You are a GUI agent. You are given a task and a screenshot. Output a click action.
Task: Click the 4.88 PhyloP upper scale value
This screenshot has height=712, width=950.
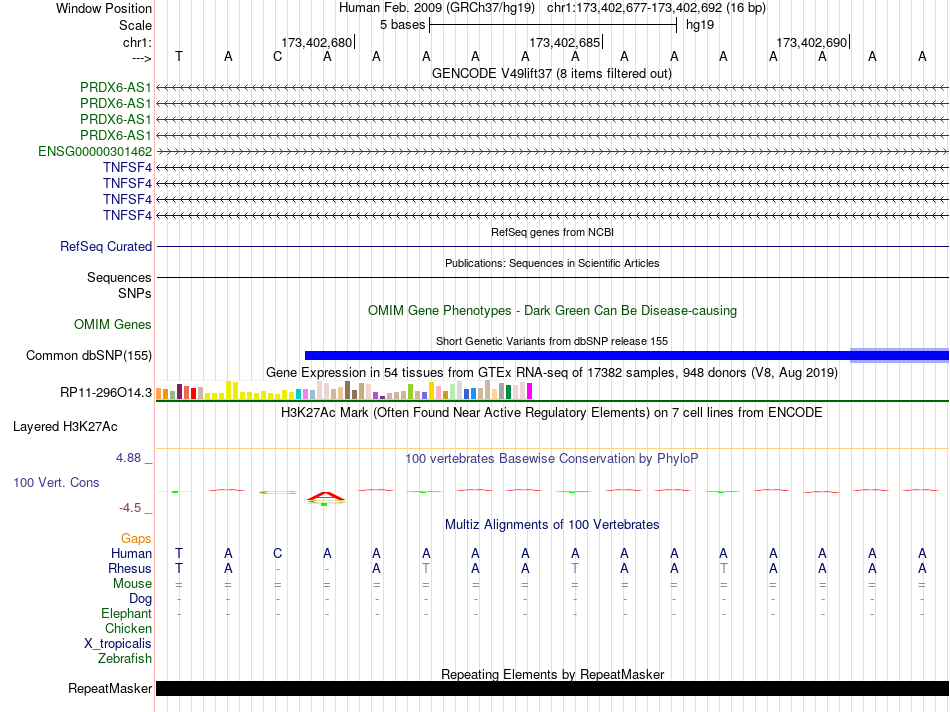tap(128, 458)
